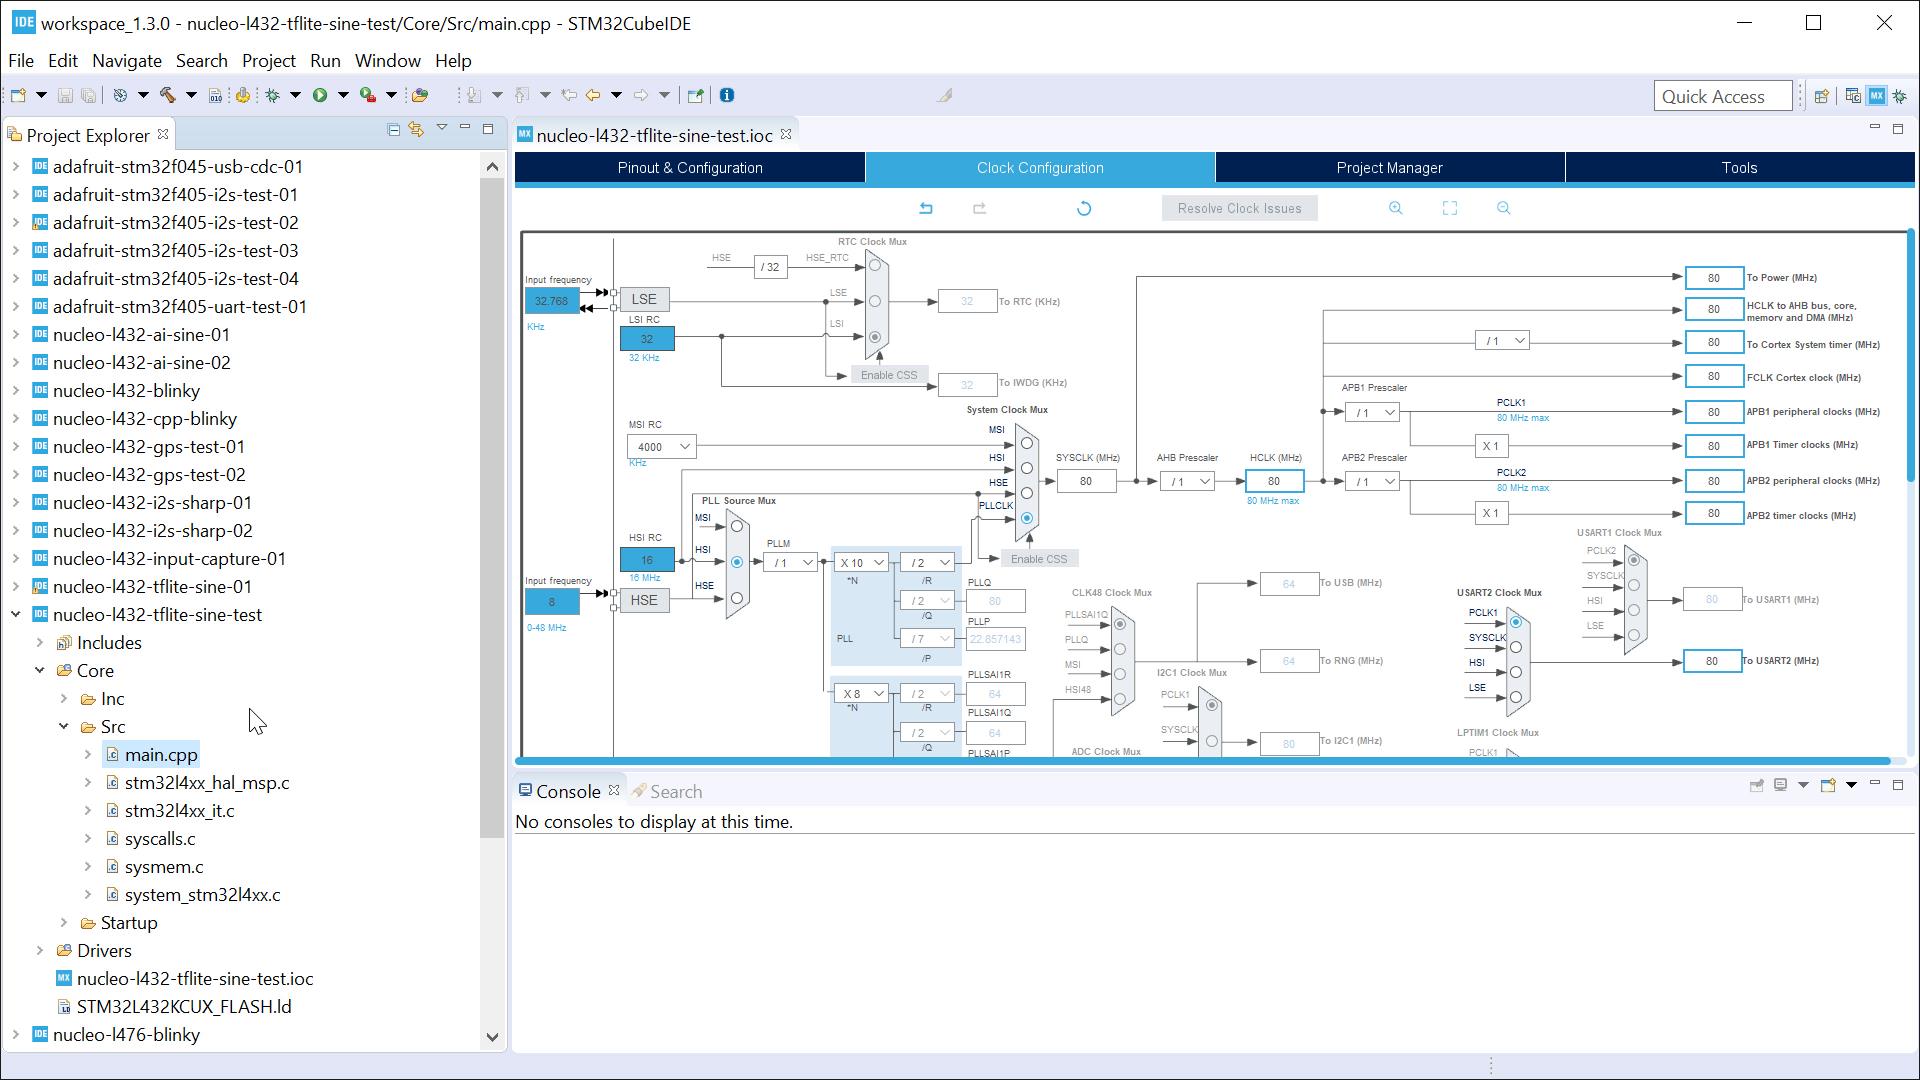Switch to the Debug perspective bug icon
This screenshot has height=1080, width=1920.
tap(1900, 96)
